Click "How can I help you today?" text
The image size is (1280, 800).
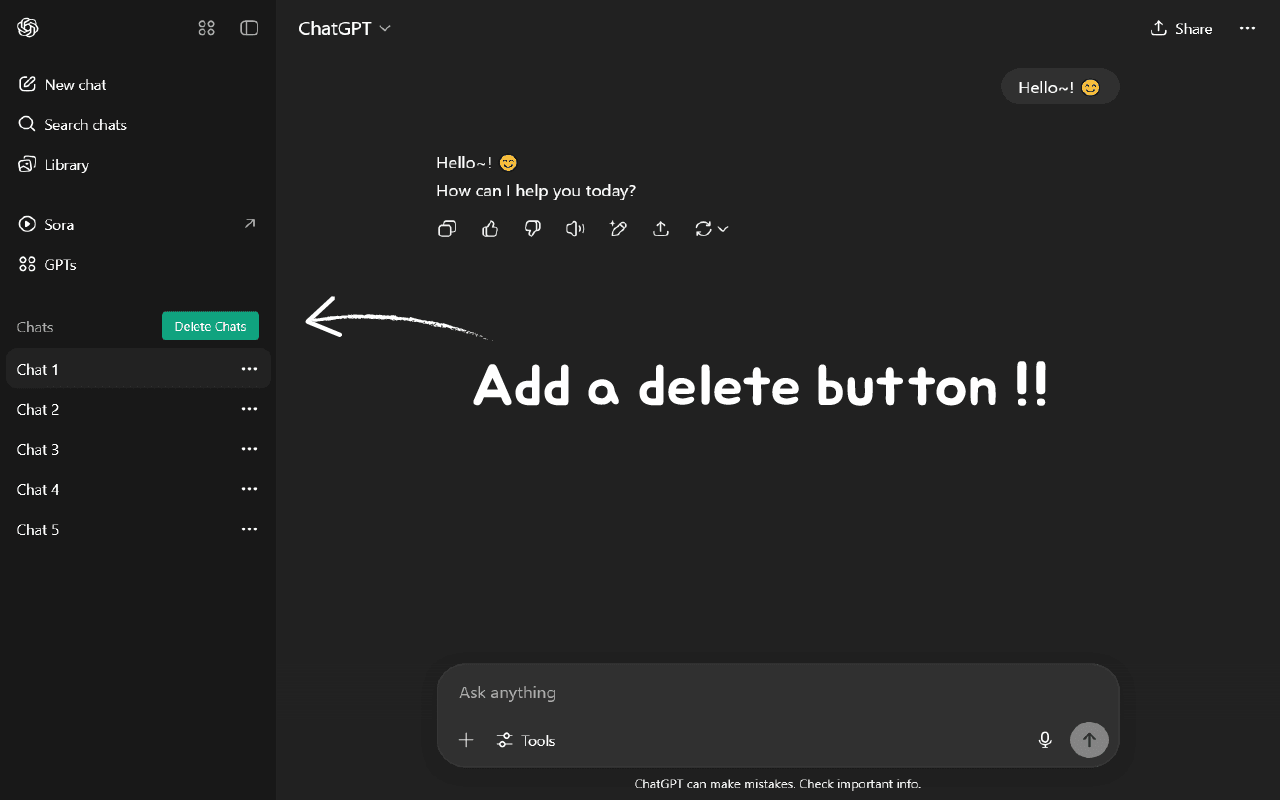point(536,190)
